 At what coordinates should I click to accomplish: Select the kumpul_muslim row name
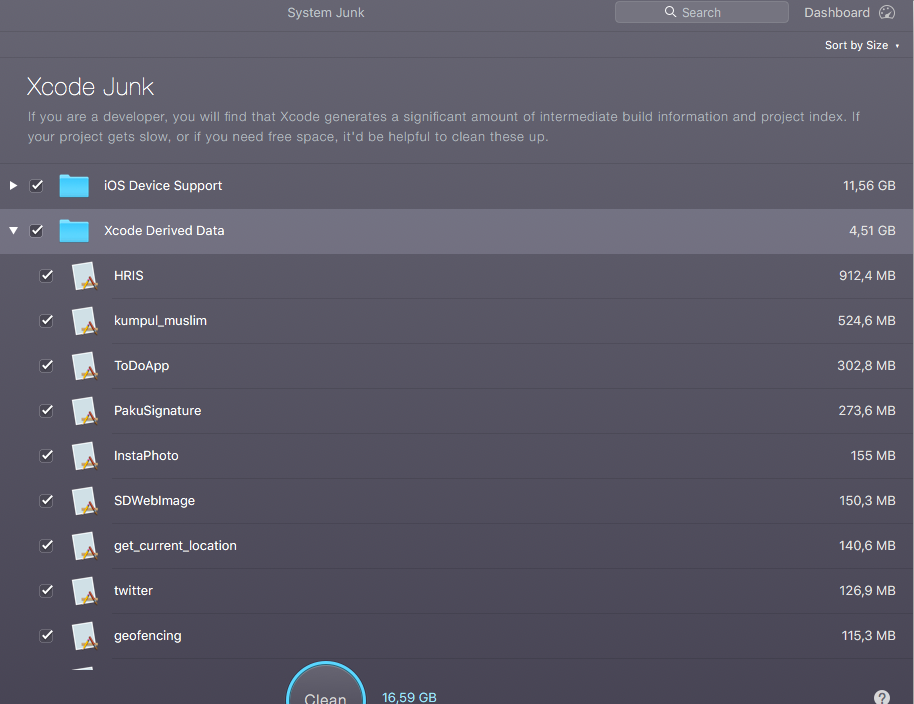(160, 321)
